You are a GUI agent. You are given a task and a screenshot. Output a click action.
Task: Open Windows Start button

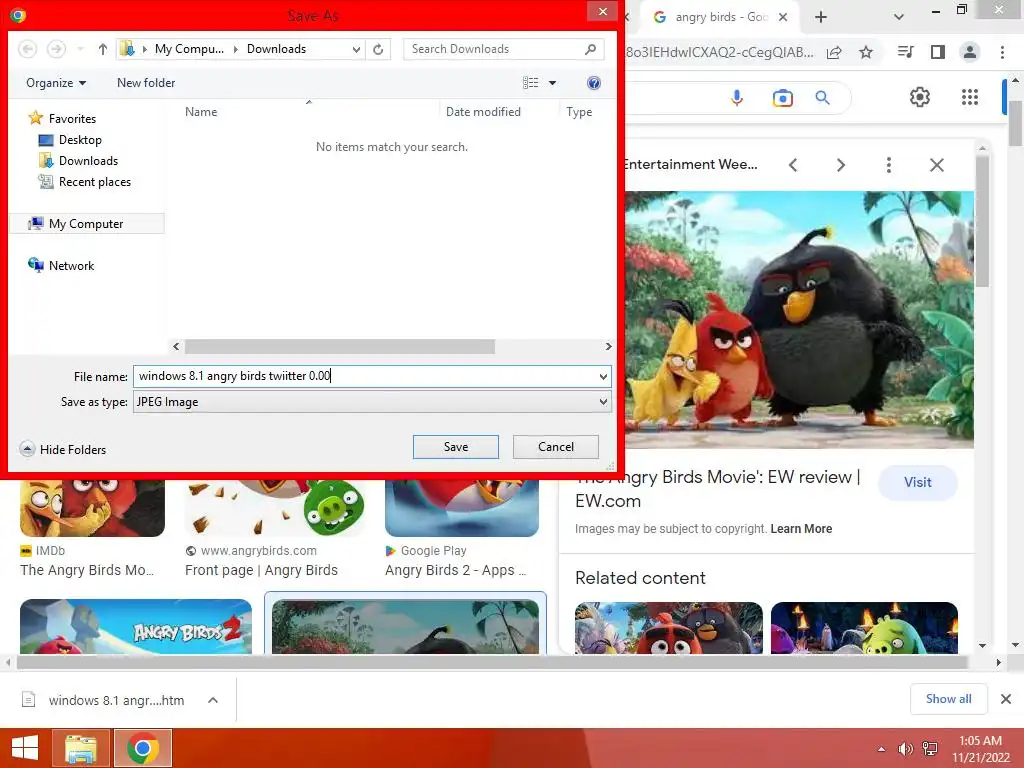tap(25, 748)
